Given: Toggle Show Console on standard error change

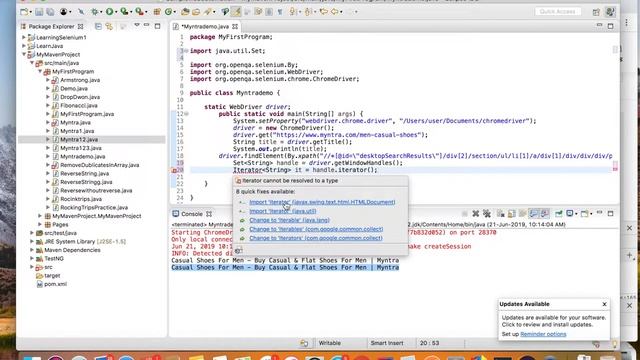Looking at the screenshot, I should (544, 213).
